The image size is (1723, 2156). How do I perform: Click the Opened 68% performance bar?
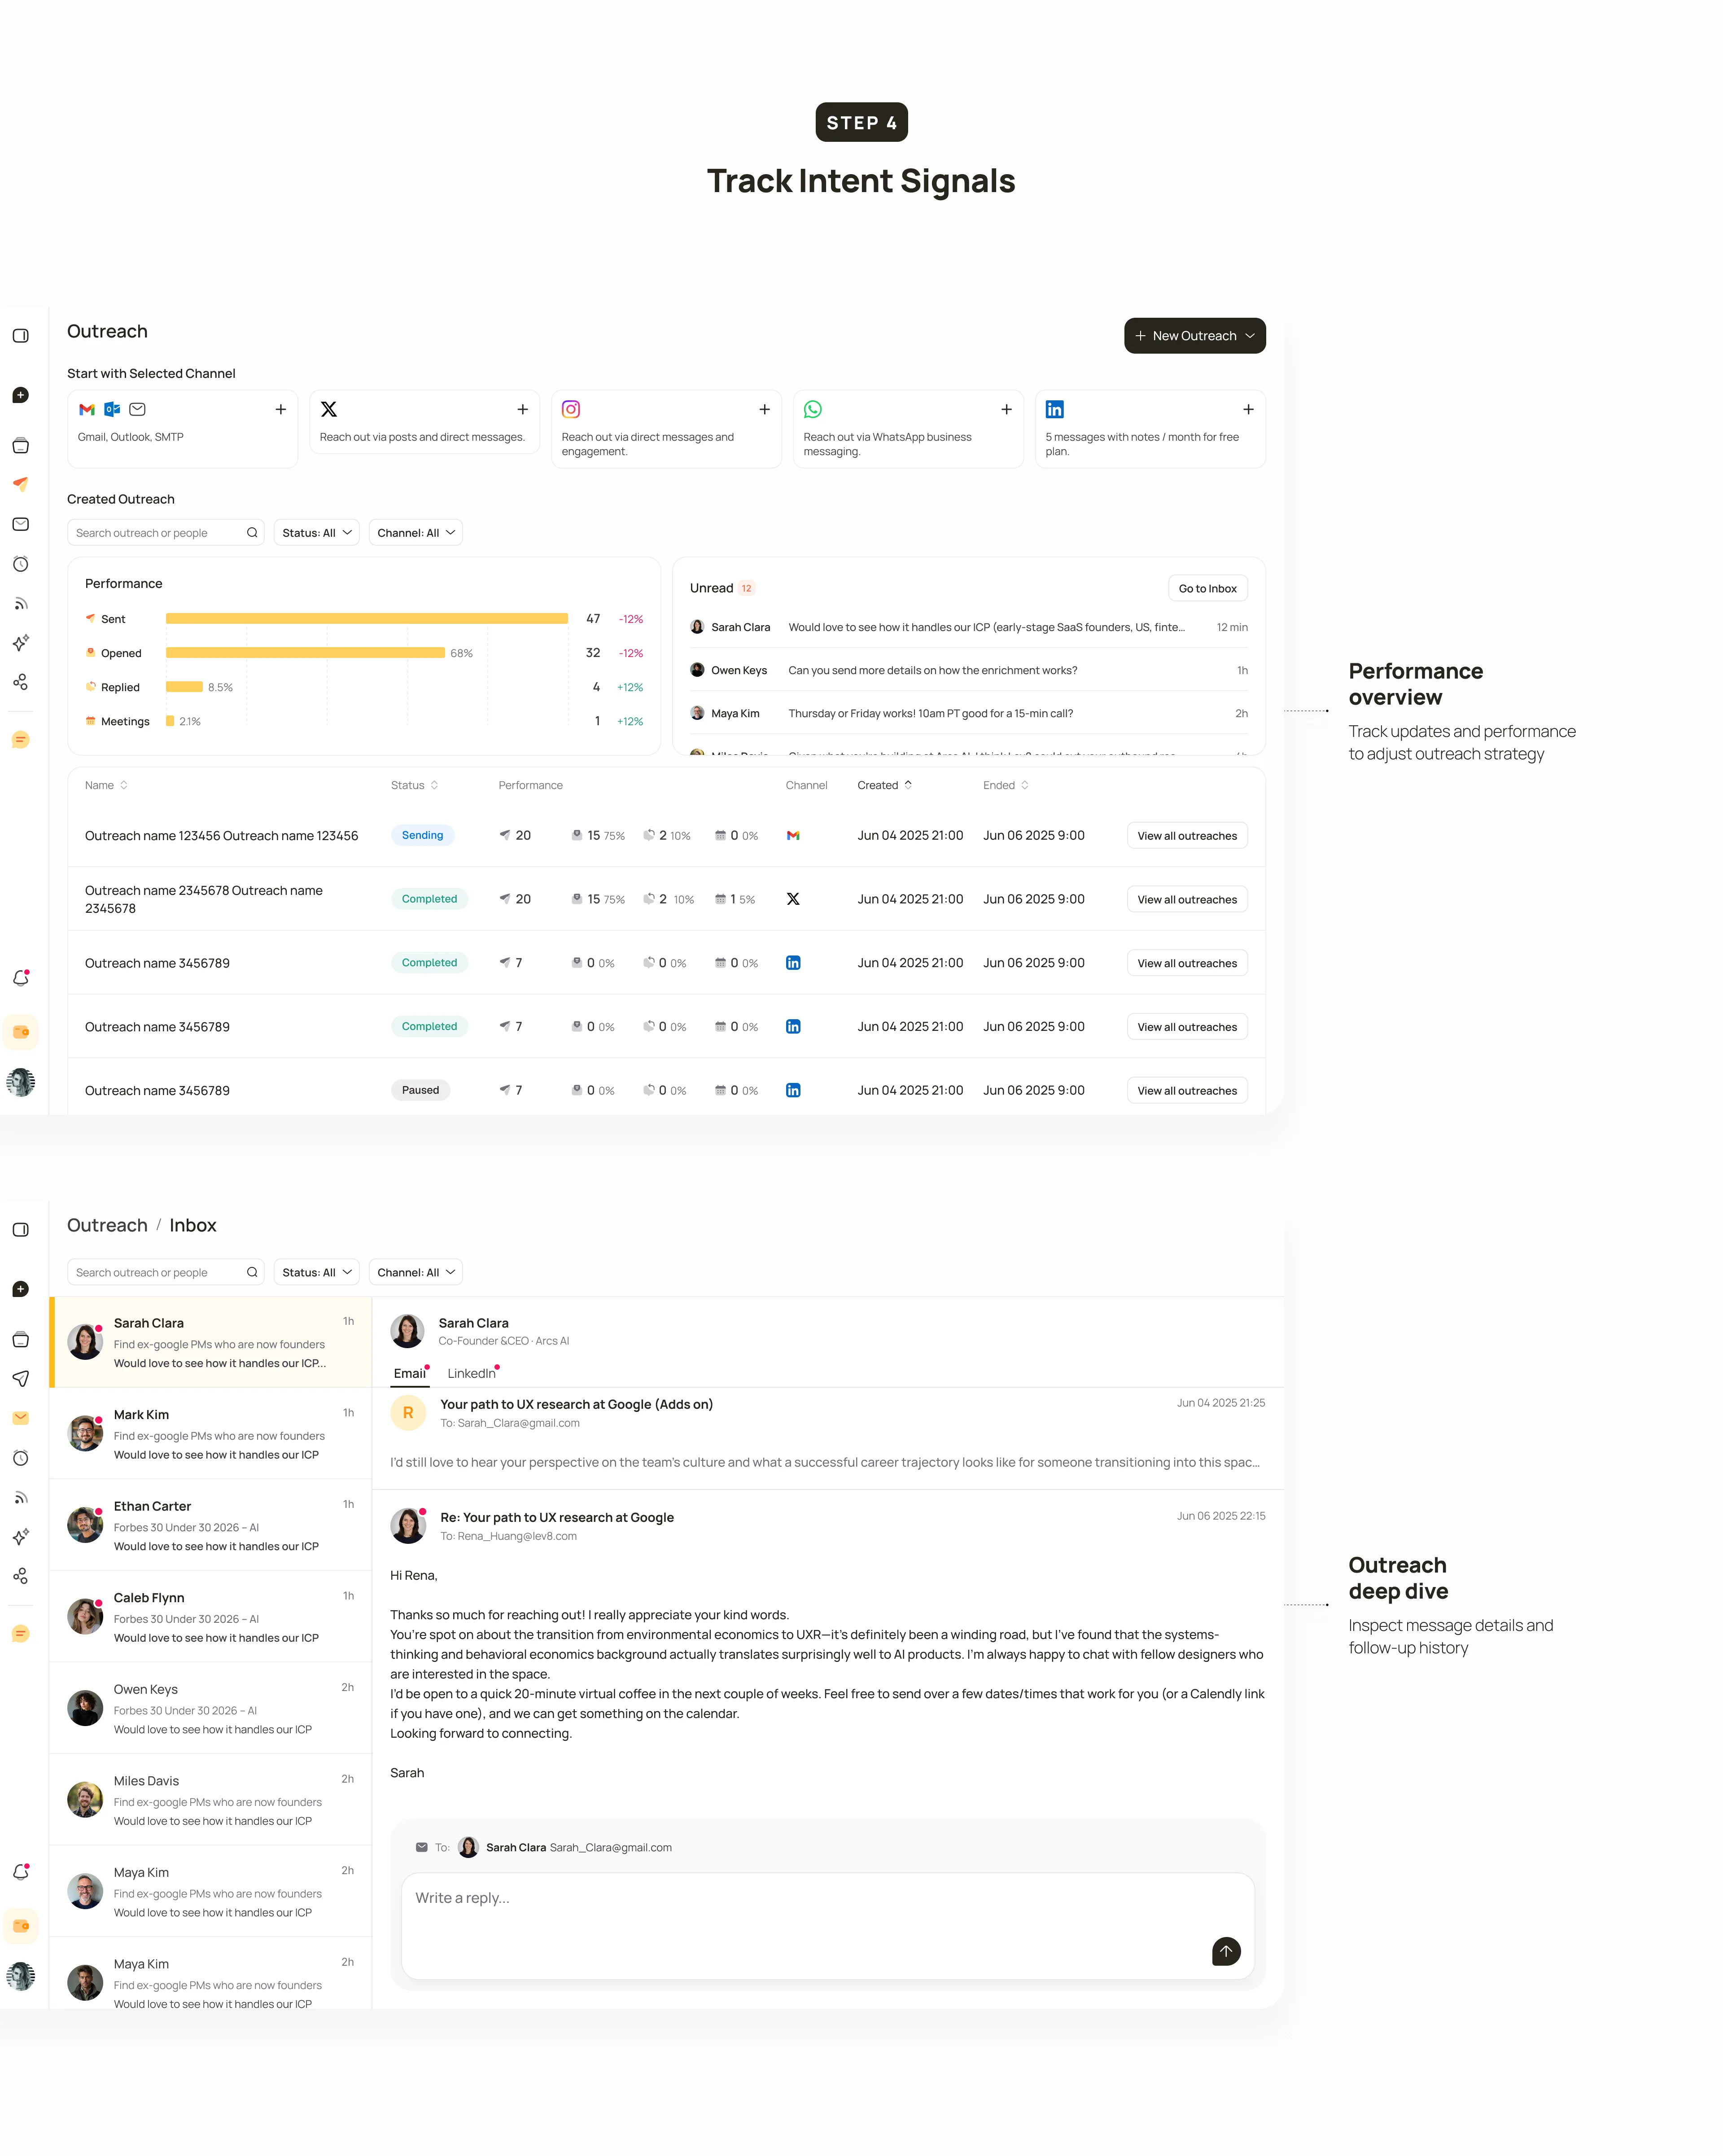point(305,653)
